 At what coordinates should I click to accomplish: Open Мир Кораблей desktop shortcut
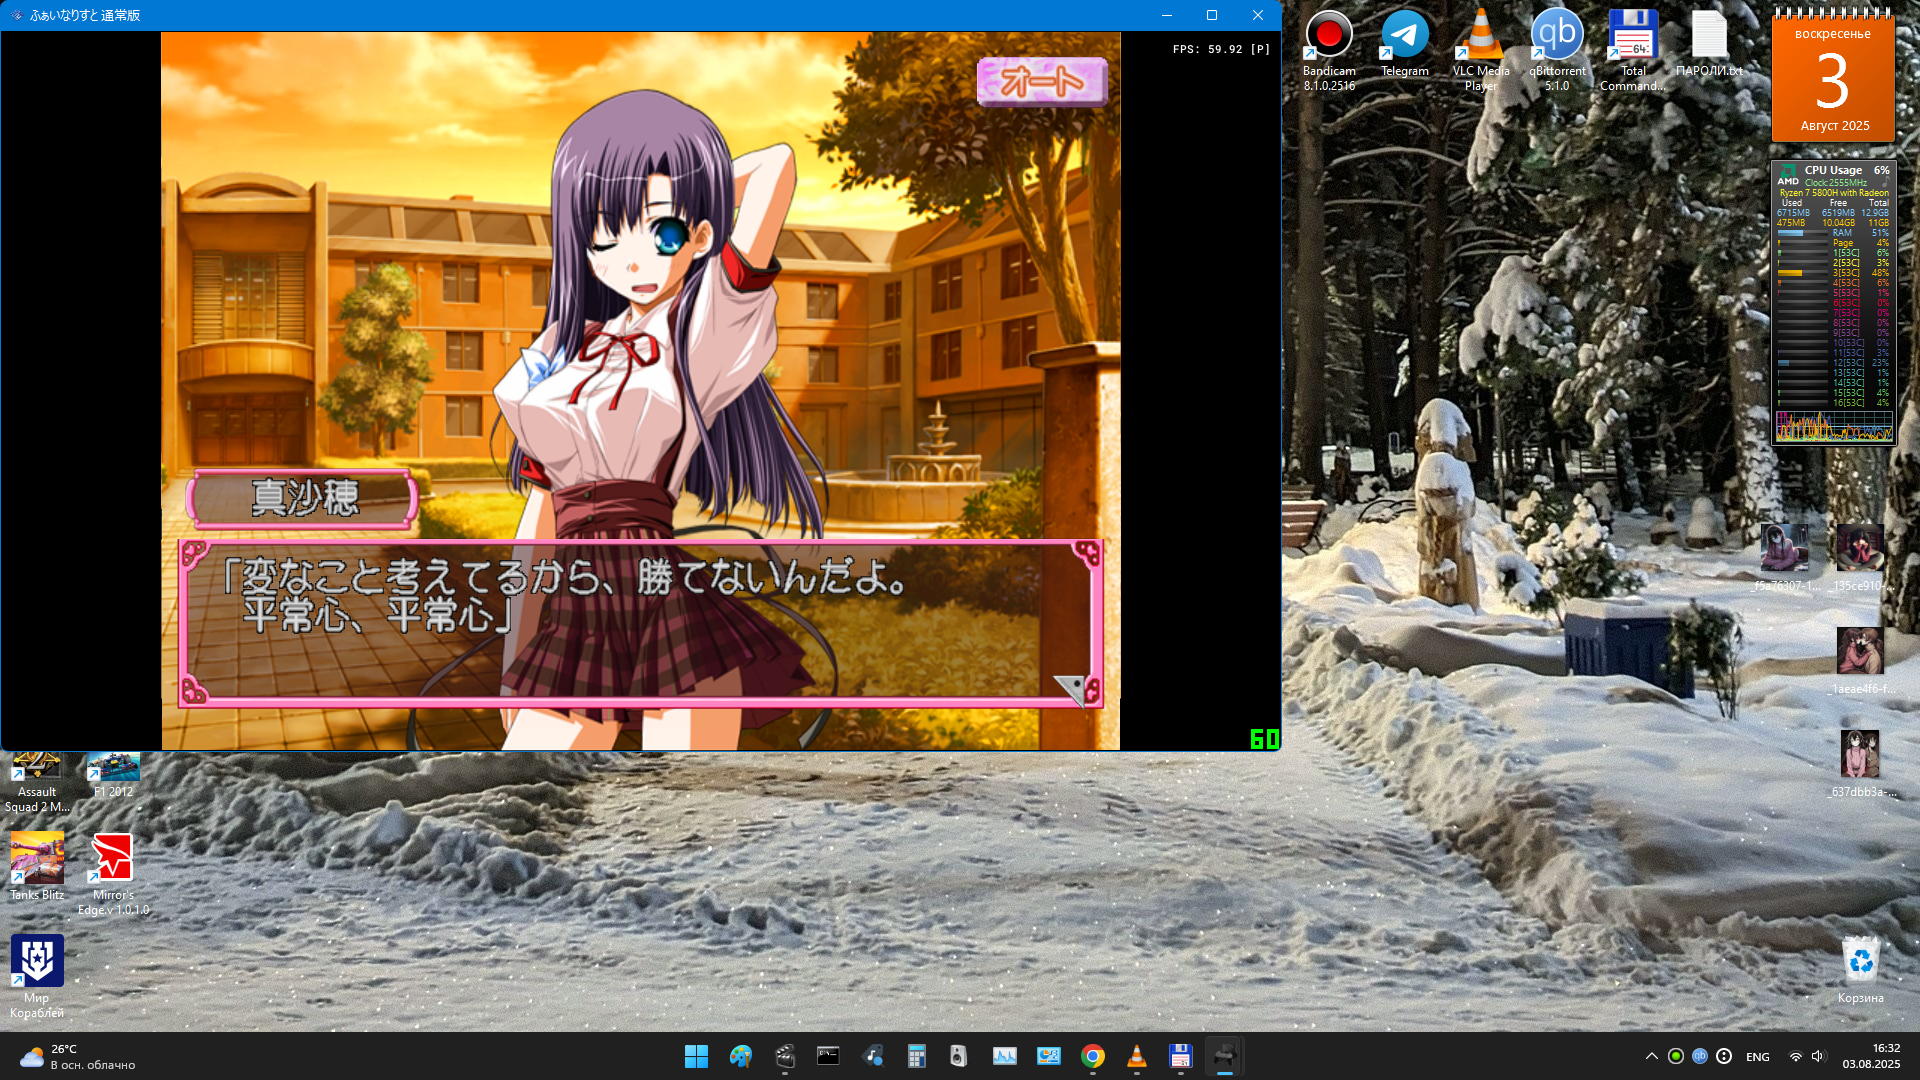(37, 976)
